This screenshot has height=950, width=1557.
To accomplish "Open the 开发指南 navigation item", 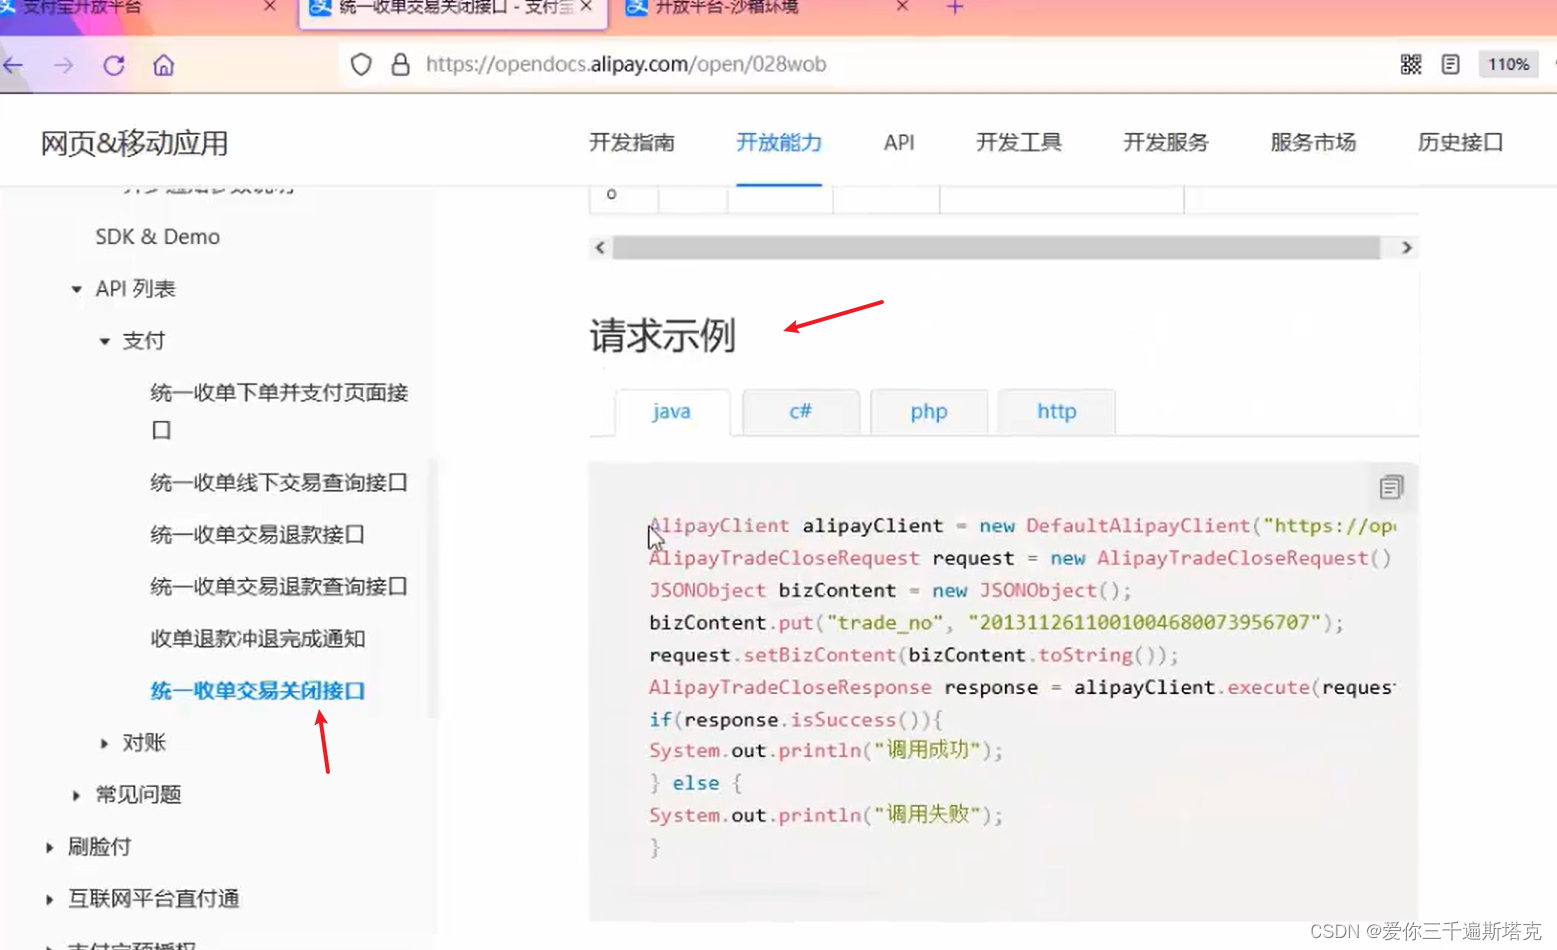I will tap(632, 142).
